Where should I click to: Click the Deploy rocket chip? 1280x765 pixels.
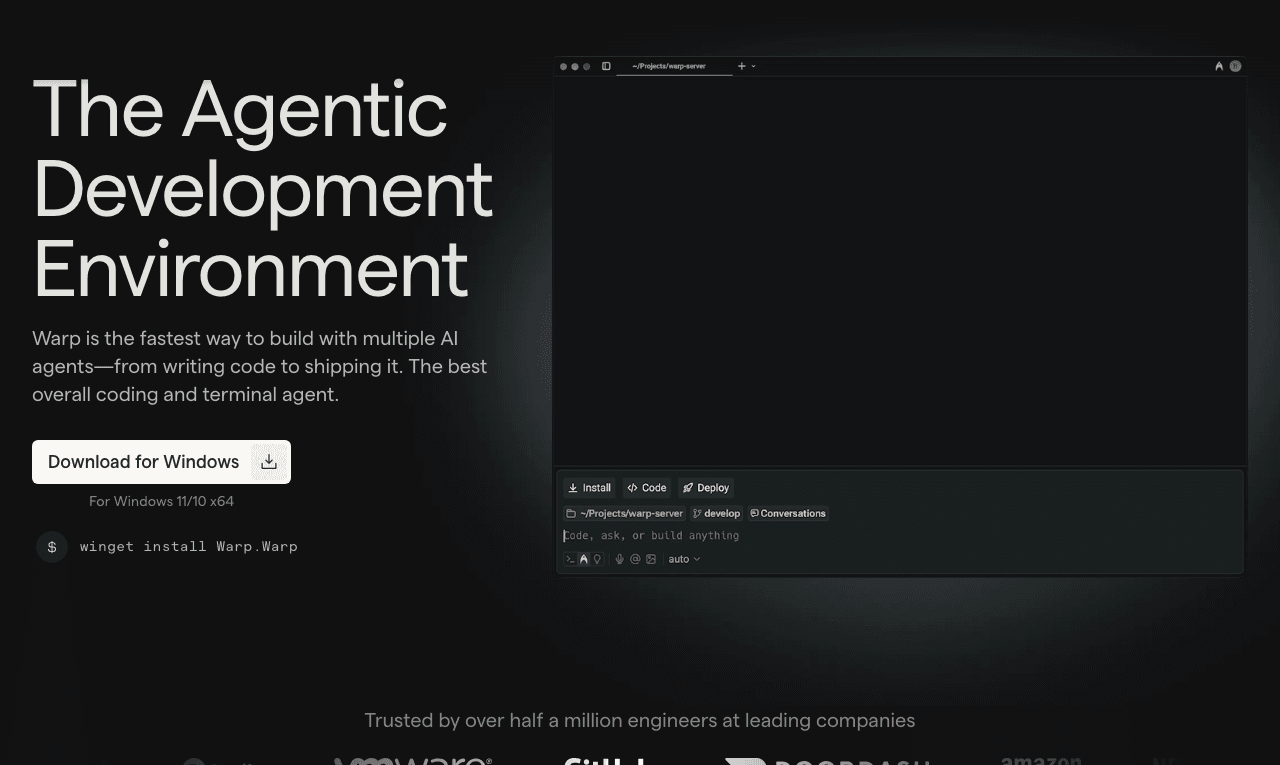(706, 488)
